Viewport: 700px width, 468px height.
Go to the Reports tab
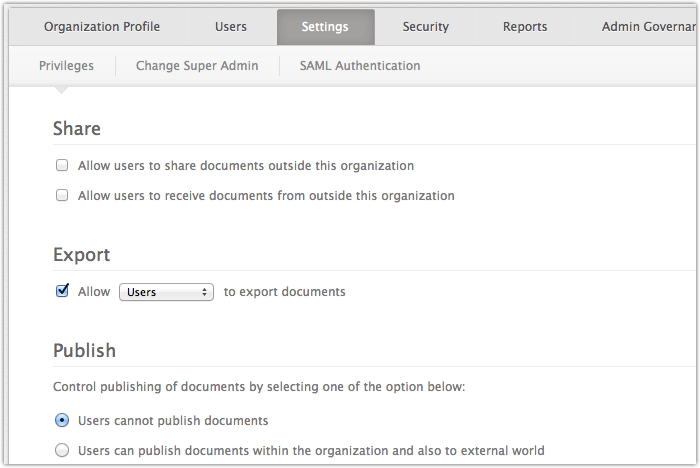point(525,27)
